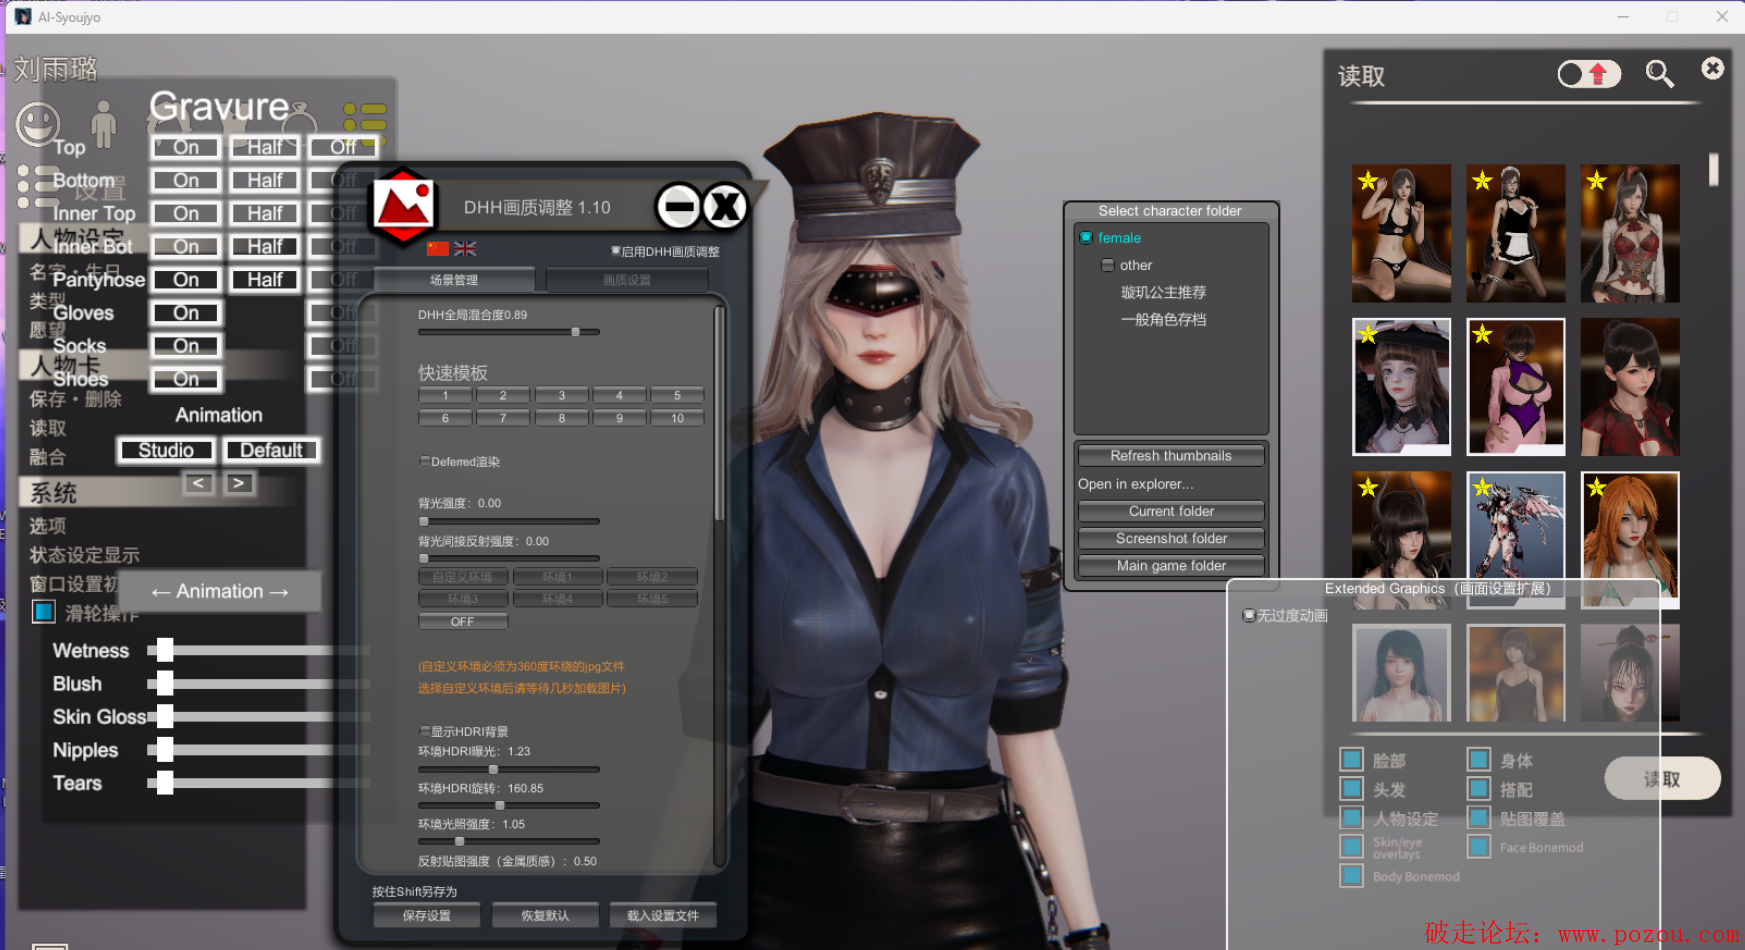The width and height of the screenshot is (1745, 950).
Task: Toggle the Body Bonemod checkbox
Action: coord(1351,876)
